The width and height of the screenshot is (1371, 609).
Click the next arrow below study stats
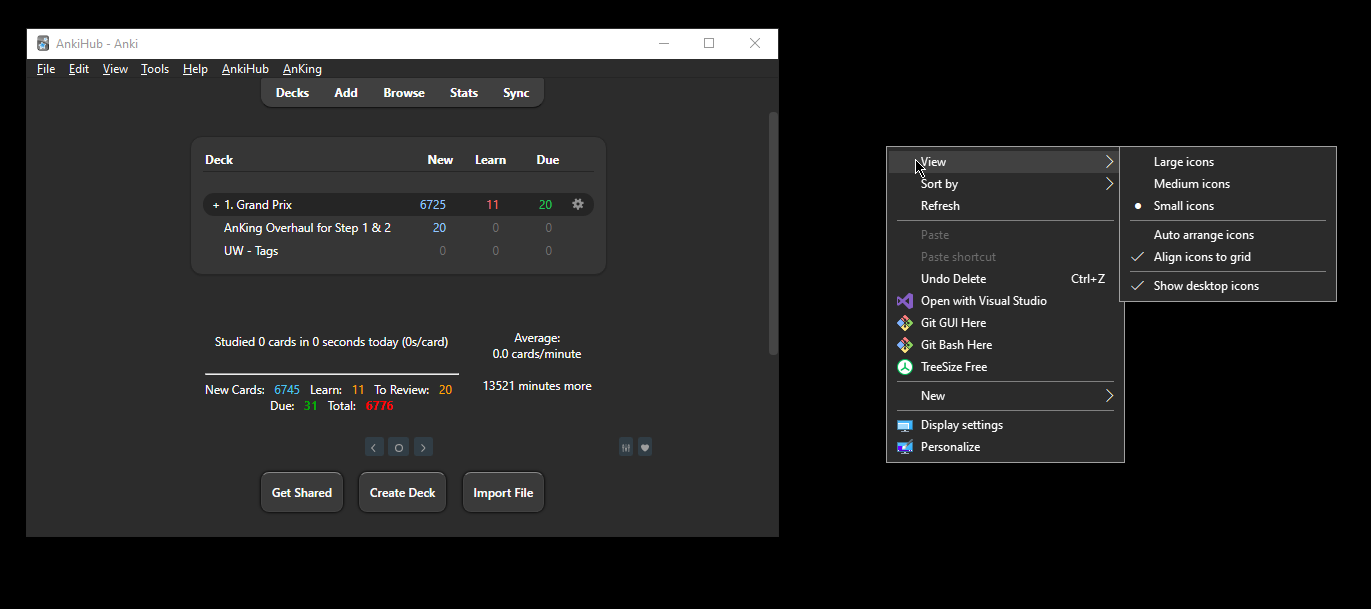tap(423, 447)
